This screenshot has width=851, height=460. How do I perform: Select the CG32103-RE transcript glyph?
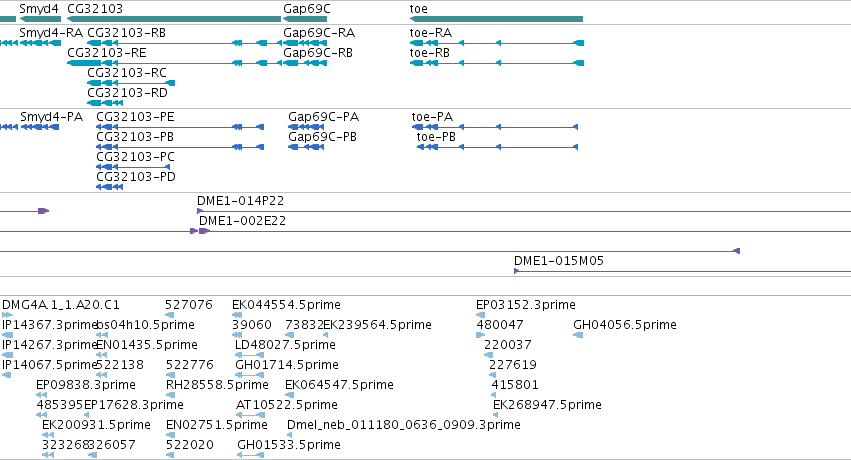(x=174, y=63)
